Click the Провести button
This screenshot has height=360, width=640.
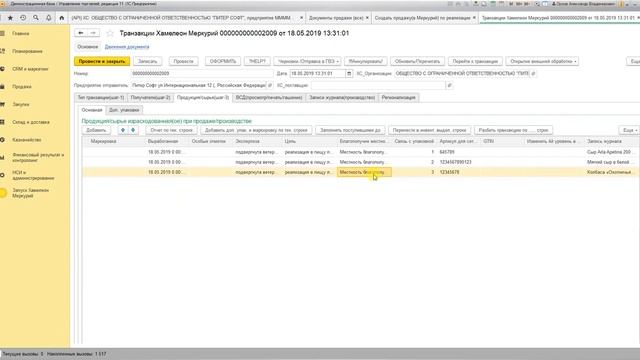183,61
